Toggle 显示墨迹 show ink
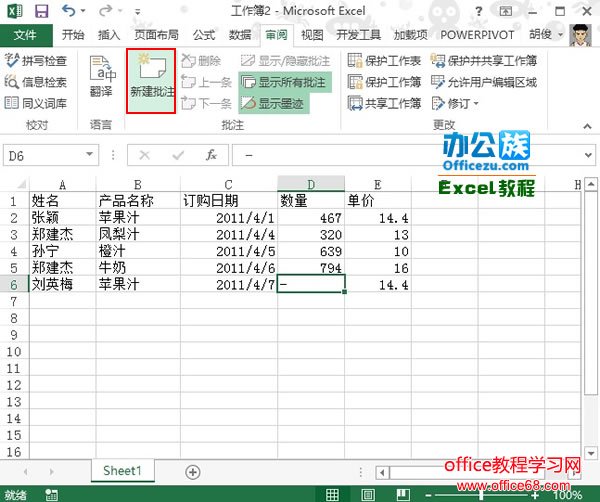 tap(273, 103)
